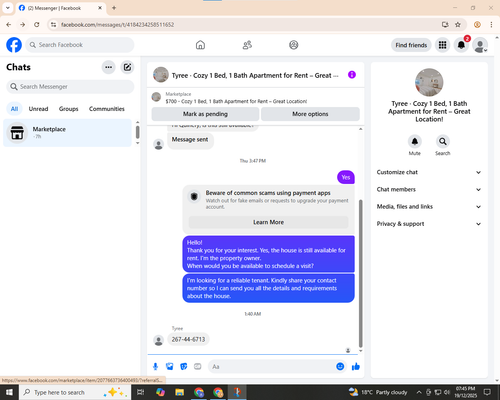Click the listing thumbnail in right panel
This screenshot has width=500, height=400.
(429, 82)
